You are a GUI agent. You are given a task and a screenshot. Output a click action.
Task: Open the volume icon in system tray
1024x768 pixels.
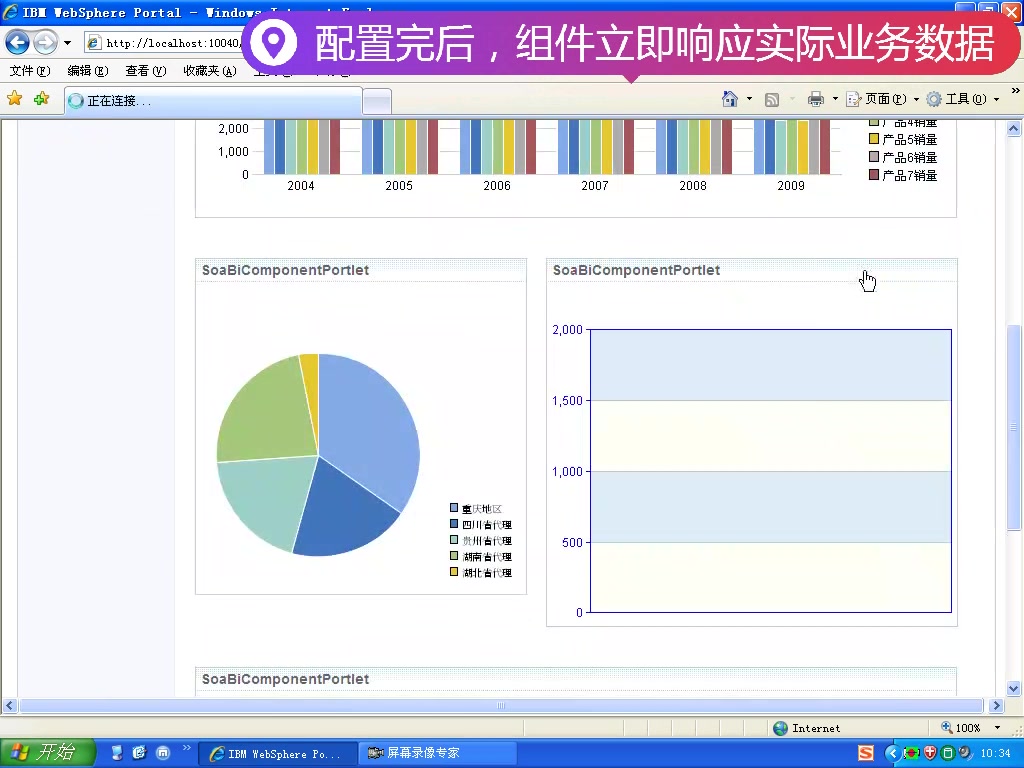(964, 751)
